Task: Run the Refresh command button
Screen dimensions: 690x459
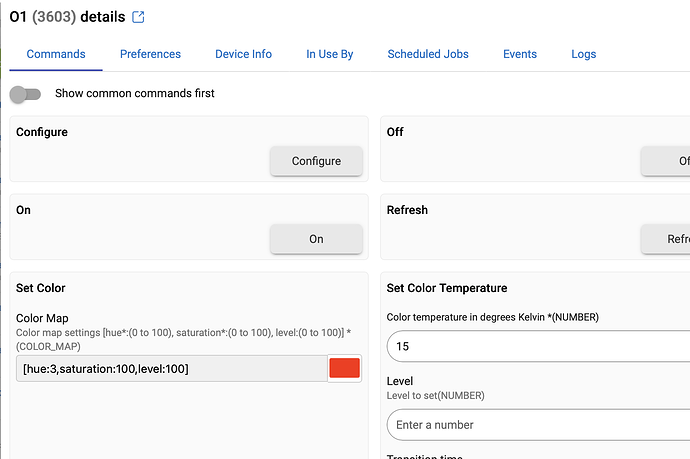Action: click(665, 239)
